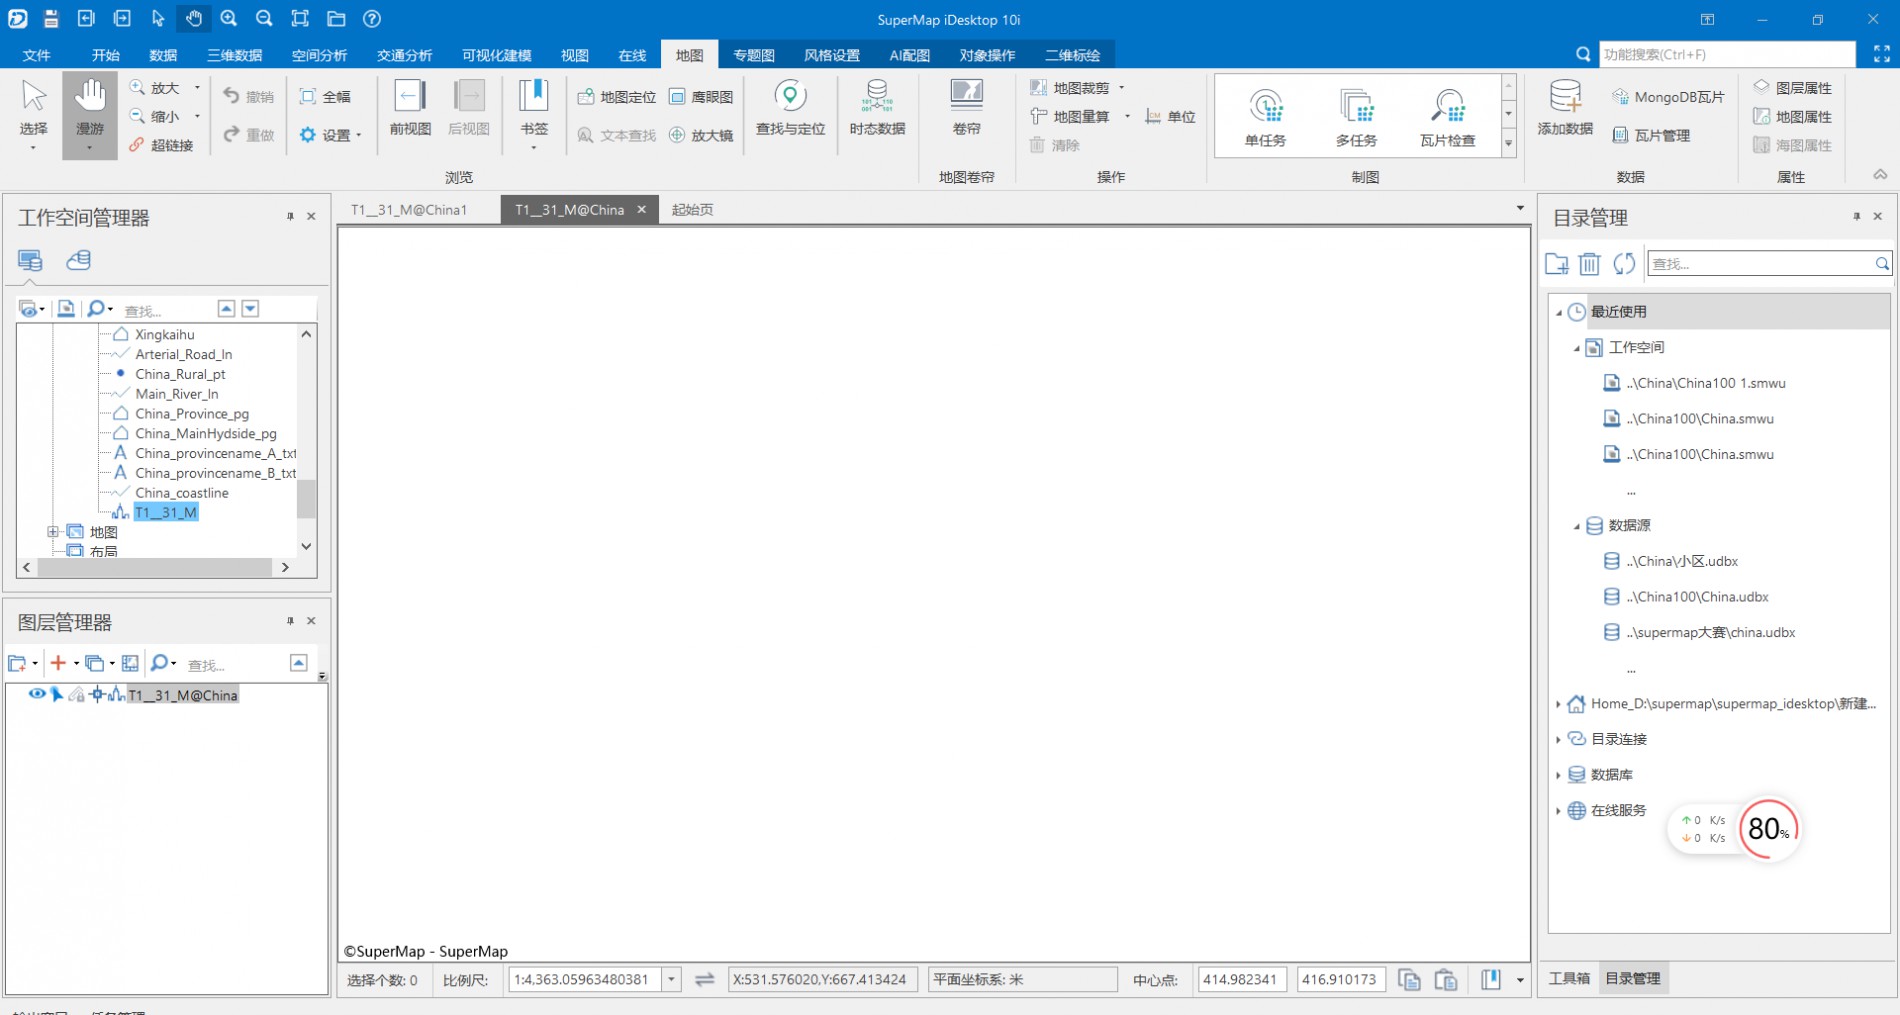Image resolution: width=1900 pixels, height=1015 pixels.
Task: Expand the 在线服务 node
Action: 1558,811
